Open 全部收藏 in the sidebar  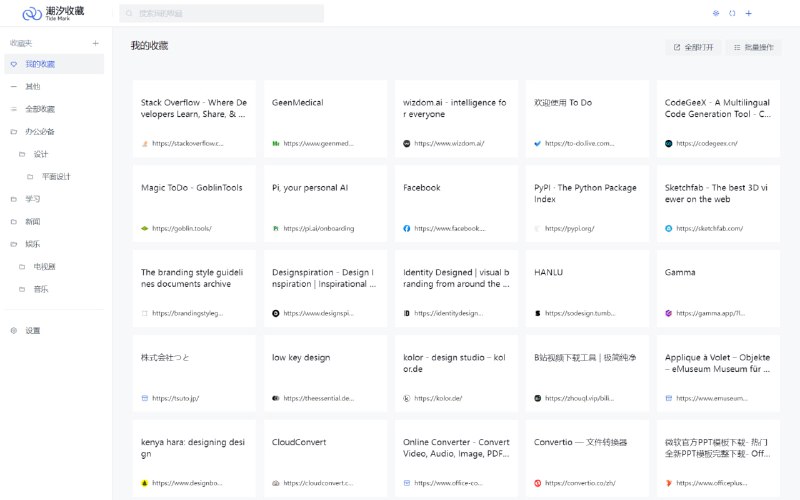point(40,109)
